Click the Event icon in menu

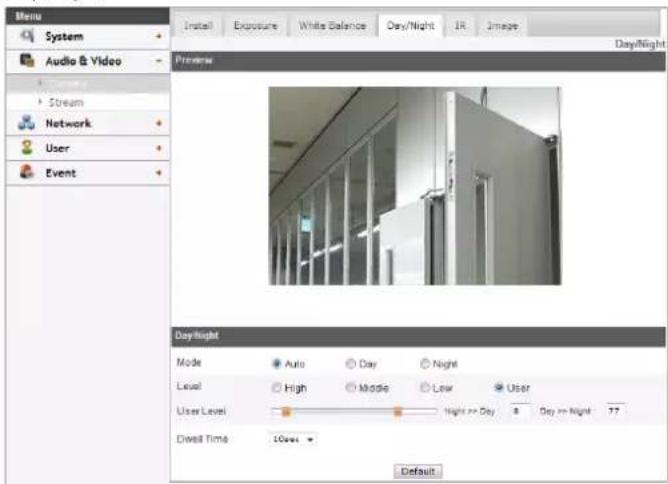coord(27,172)
